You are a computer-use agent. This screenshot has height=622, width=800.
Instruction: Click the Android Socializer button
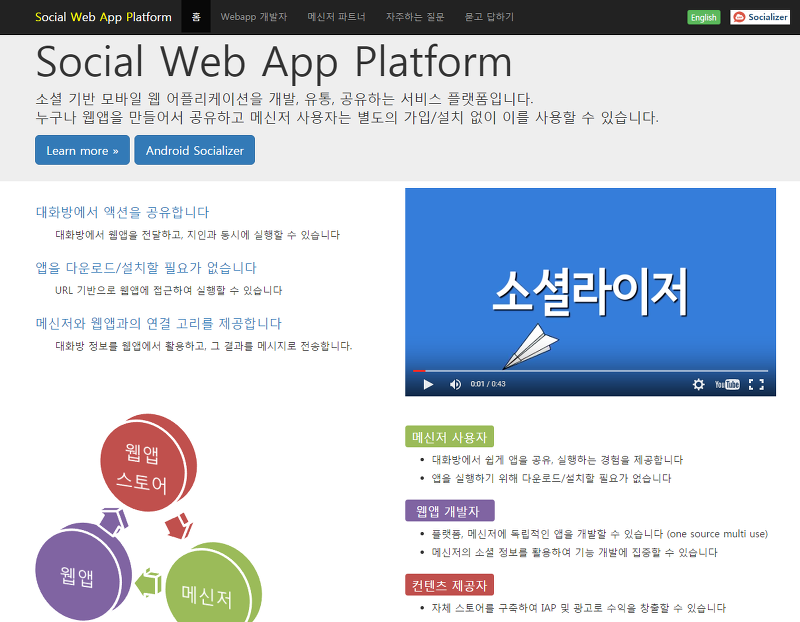click(x=194, y=150)
